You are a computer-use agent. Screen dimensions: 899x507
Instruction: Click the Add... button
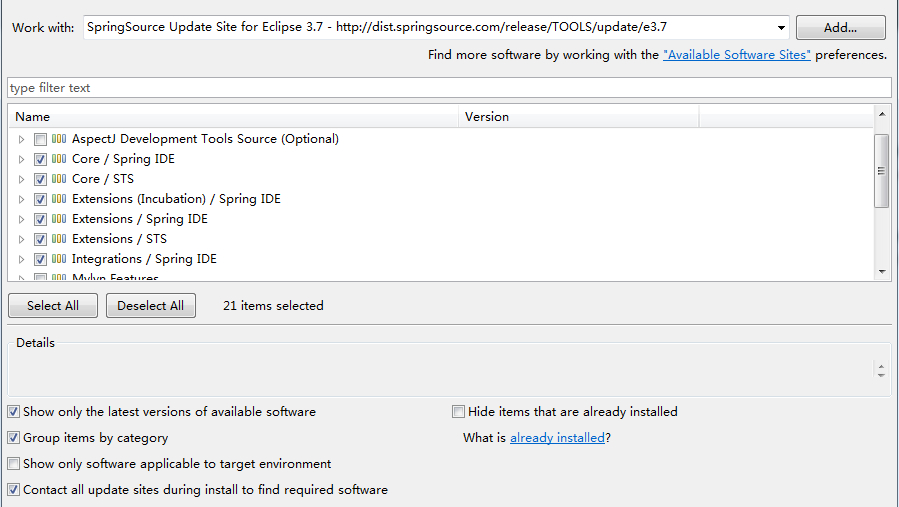coord(841,28)
